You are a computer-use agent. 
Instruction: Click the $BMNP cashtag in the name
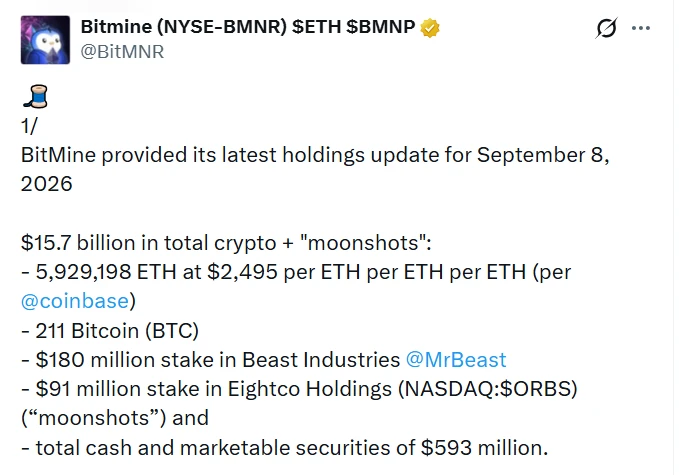coord(381,27)
